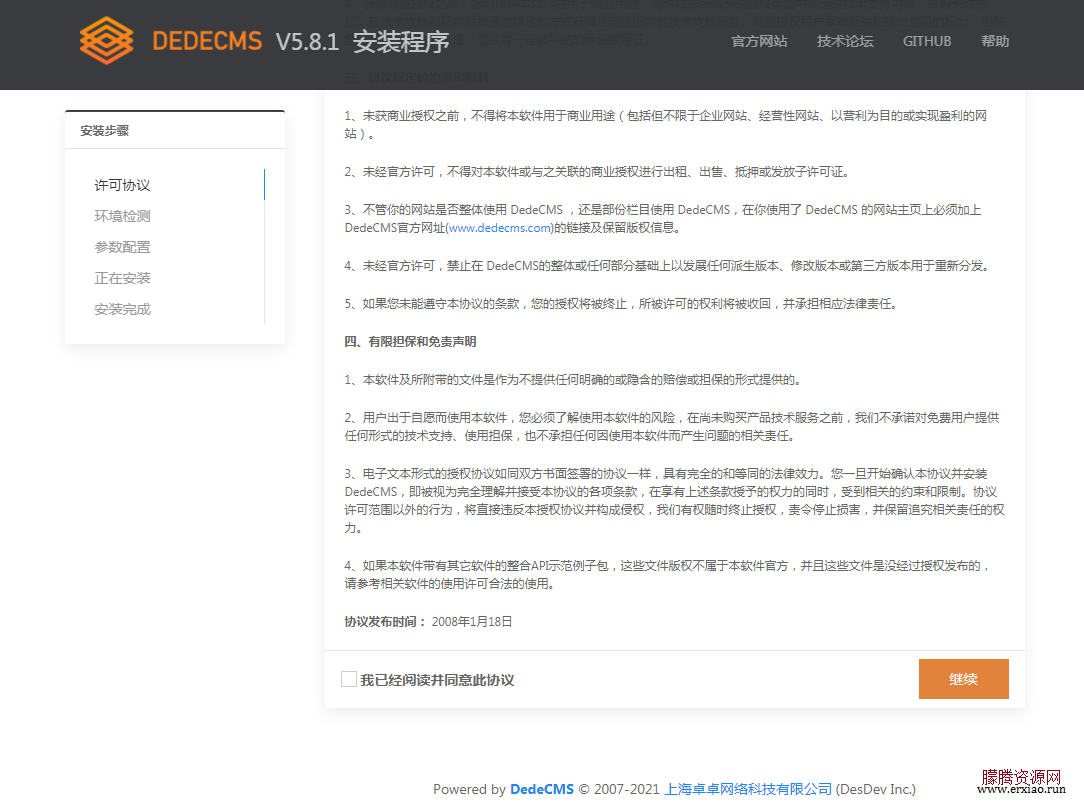Click the DedeCMS orange logo icon
Screen dimensions: 1084x806
pos(106,41)
